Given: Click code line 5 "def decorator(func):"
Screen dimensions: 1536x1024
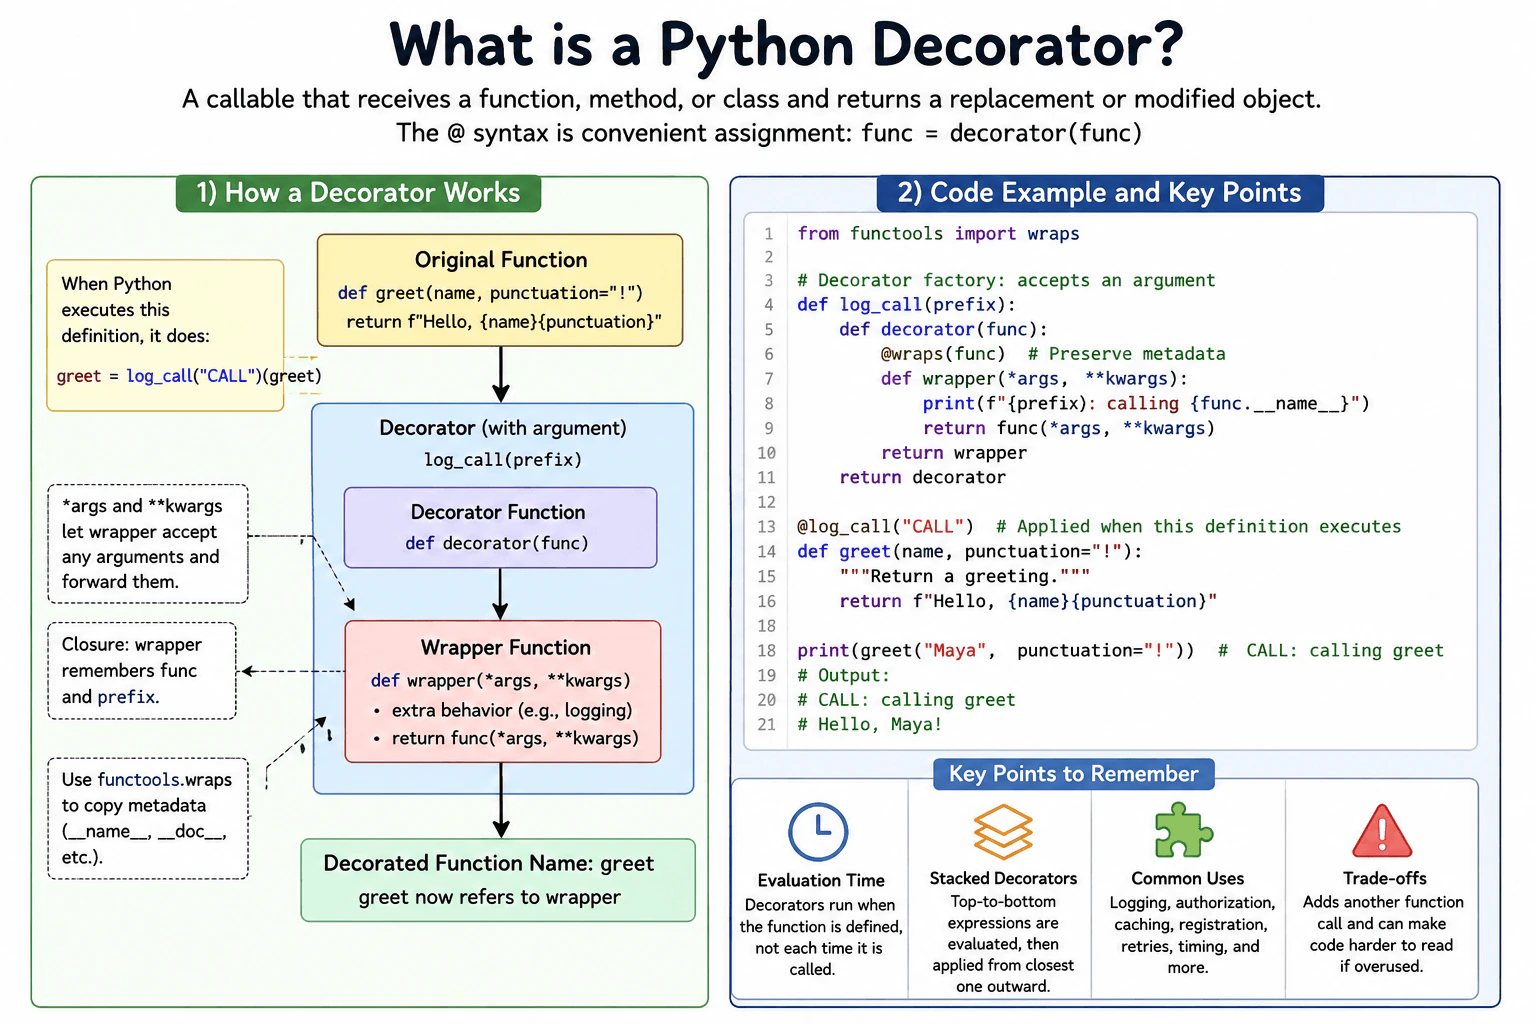Looking at the screenshot, I should point(943,330).
